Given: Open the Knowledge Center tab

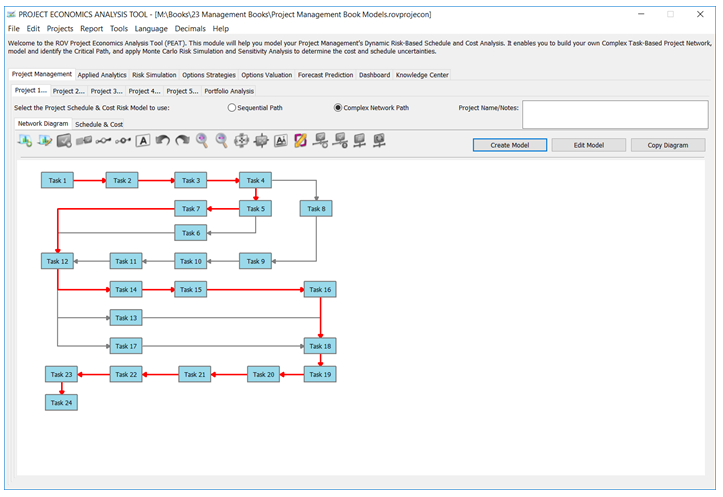Looking at the screenshot, I should pyautogui.click(x=422, y=75).
